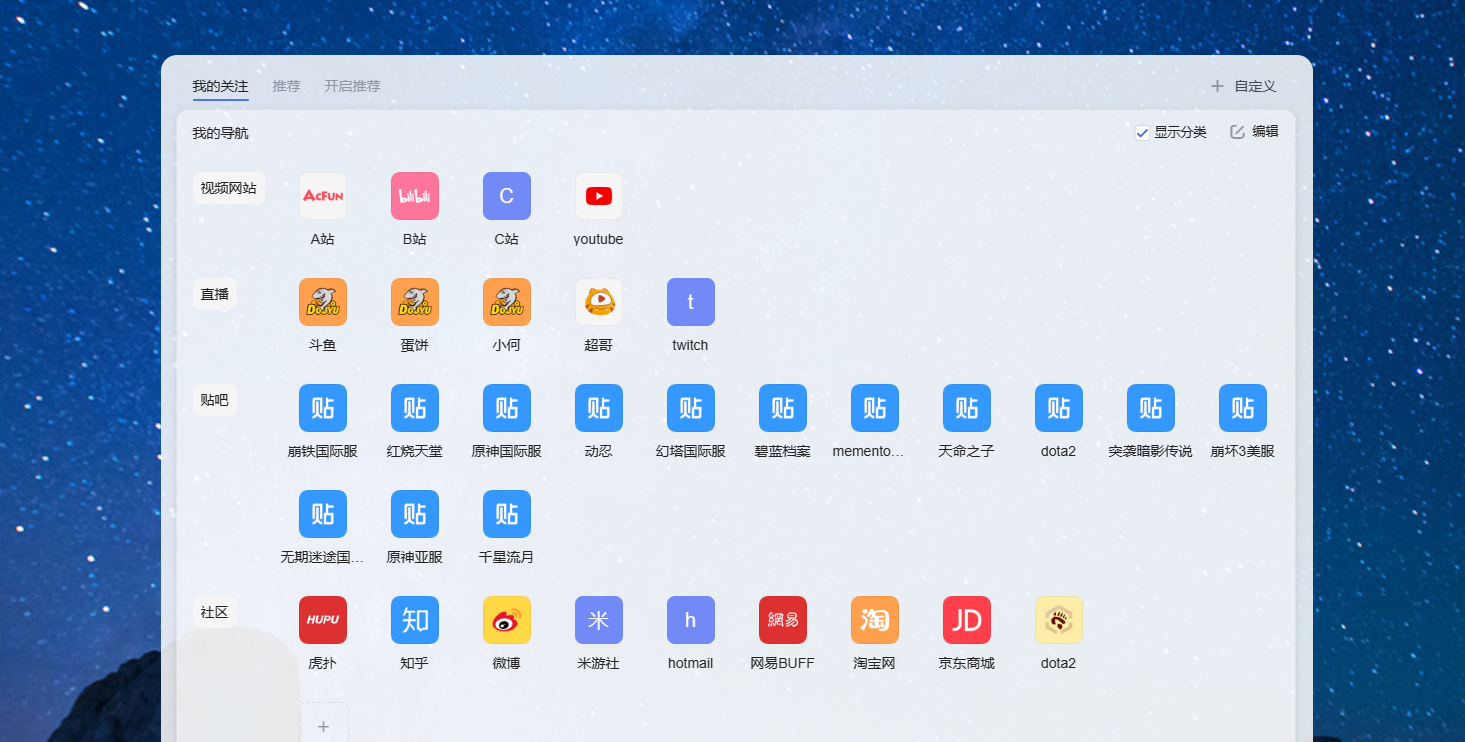Add a new shortcut with the plus tile
Viewport: 1465px width, 742px height.
point(324,723)
